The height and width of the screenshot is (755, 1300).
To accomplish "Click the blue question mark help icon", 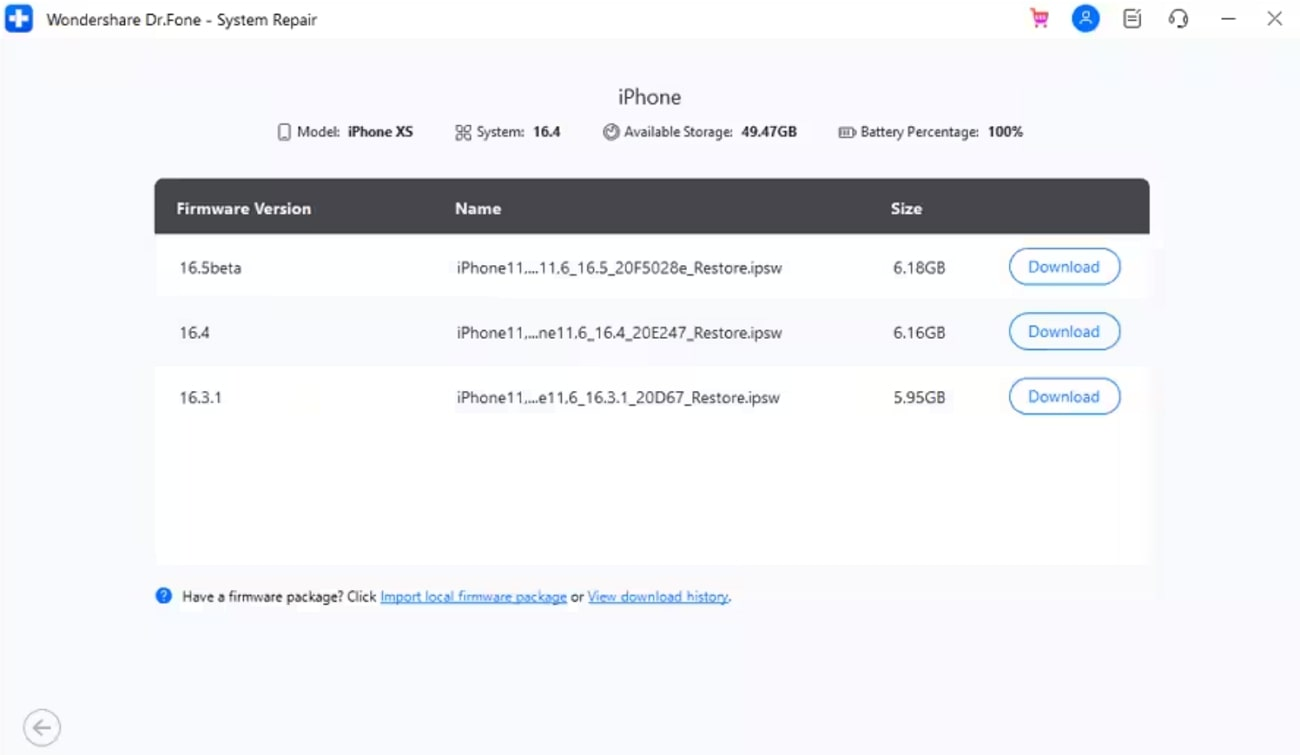I will coord(164,596).
